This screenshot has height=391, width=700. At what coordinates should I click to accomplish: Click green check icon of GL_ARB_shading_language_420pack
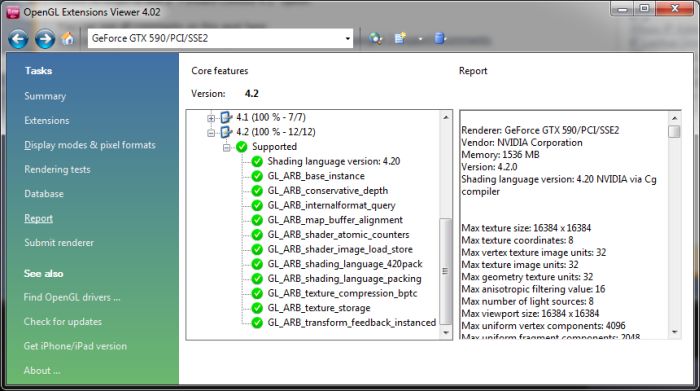point(257,264)
